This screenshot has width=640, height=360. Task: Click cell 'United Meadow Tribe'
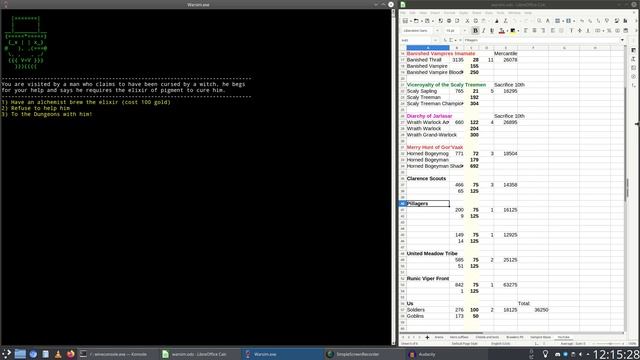432,253
